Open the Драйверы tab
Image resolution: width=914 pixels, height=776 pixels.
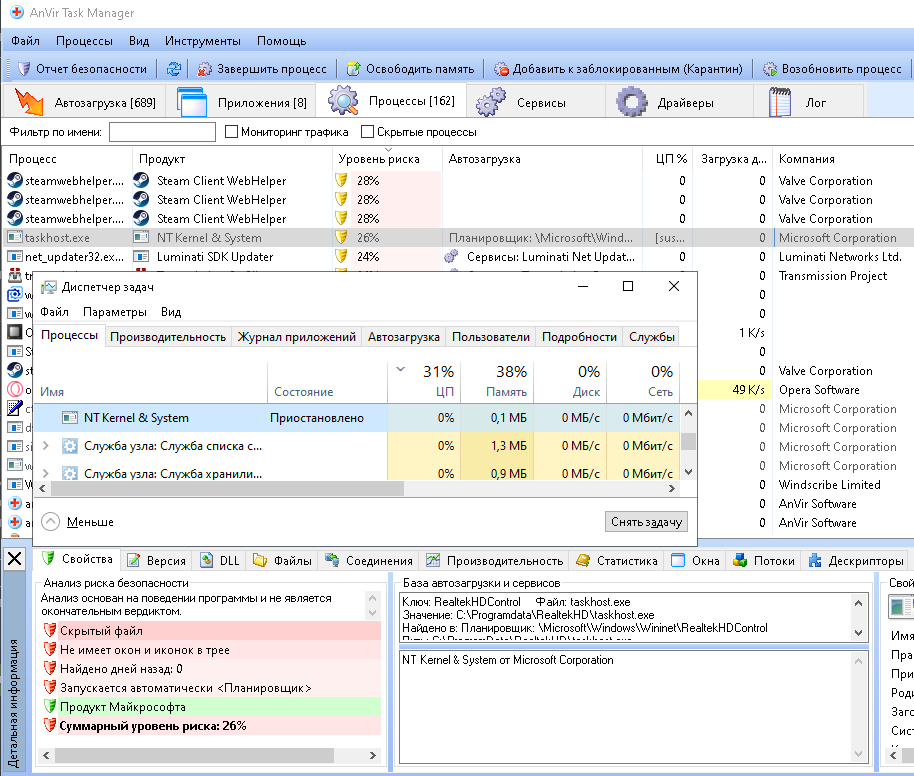click(x=680, y=102)
